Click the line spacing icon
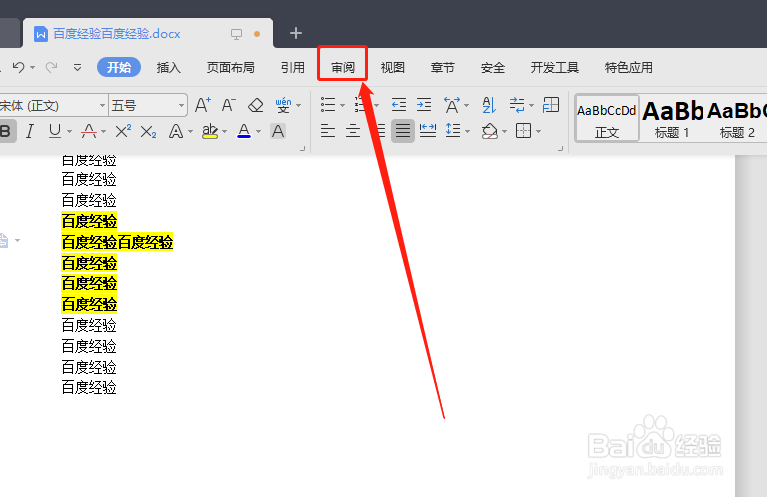The image size is (767, 497). (x=452, y=131)
